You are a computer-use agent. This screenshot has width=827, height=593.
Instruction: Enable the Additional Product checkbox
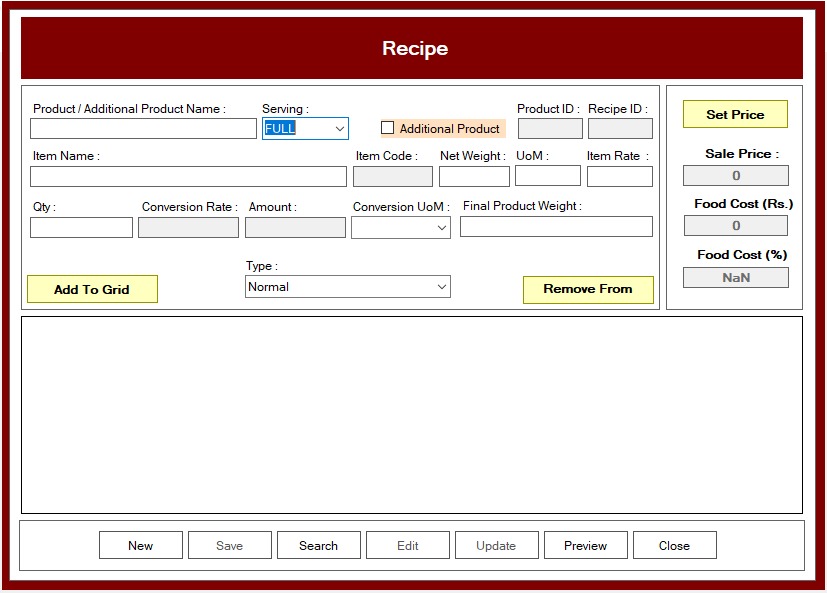click(388, 128)
